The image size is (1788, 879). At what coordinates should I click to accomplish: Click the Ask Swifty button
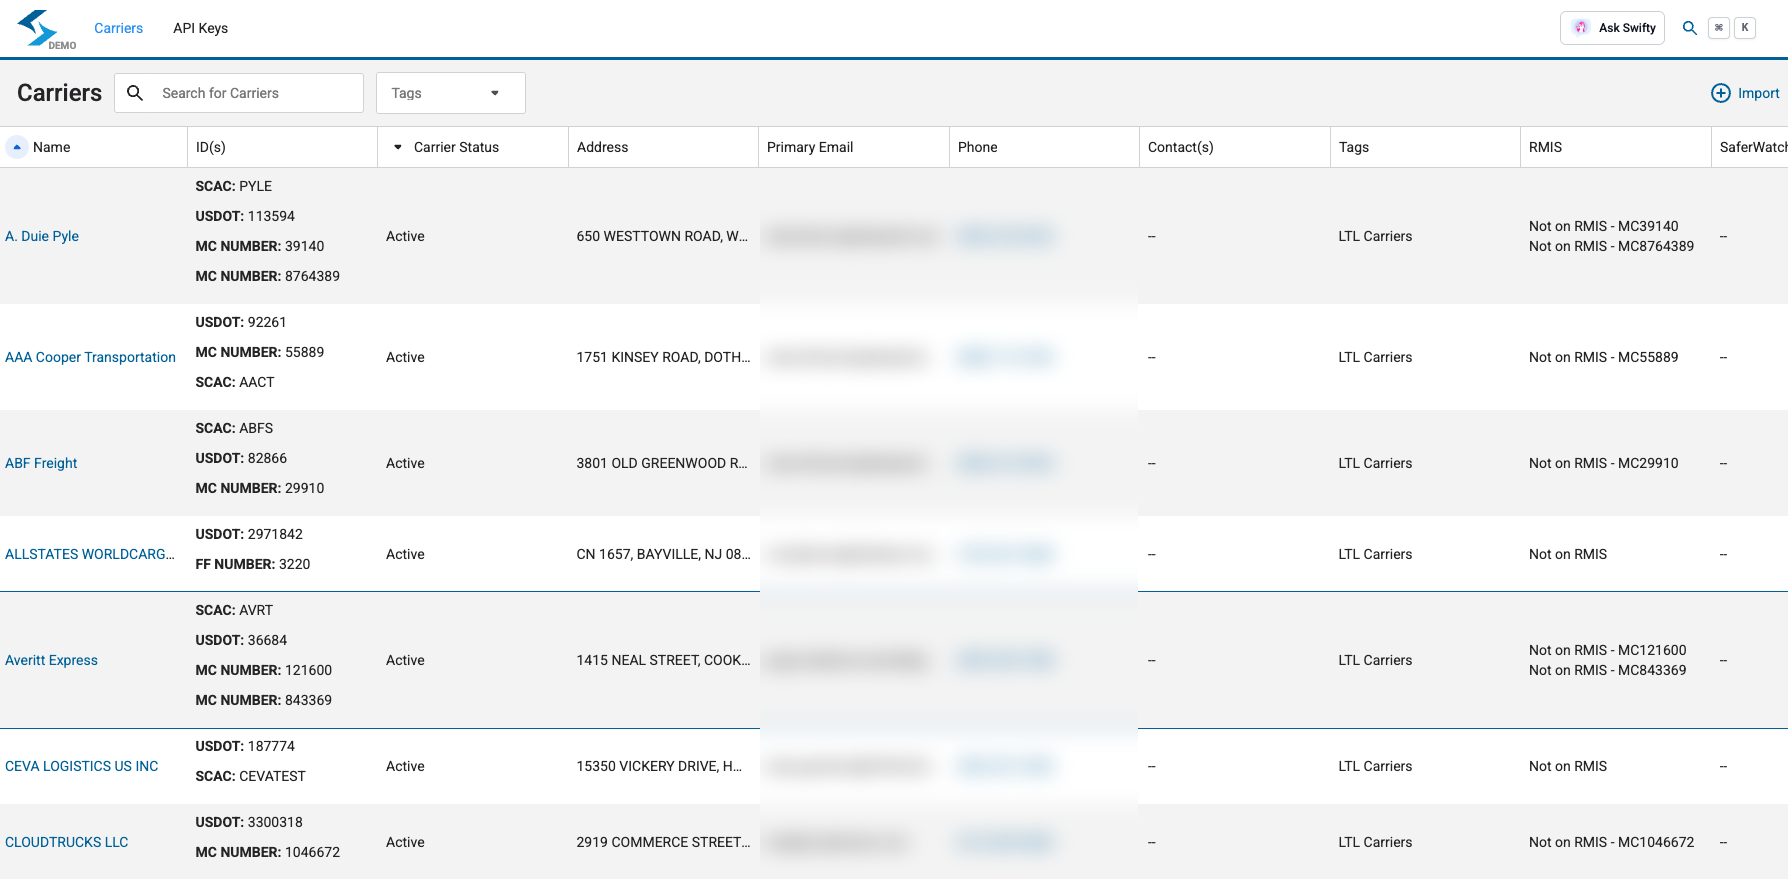pyautogui.click(x=1612, y=28)
